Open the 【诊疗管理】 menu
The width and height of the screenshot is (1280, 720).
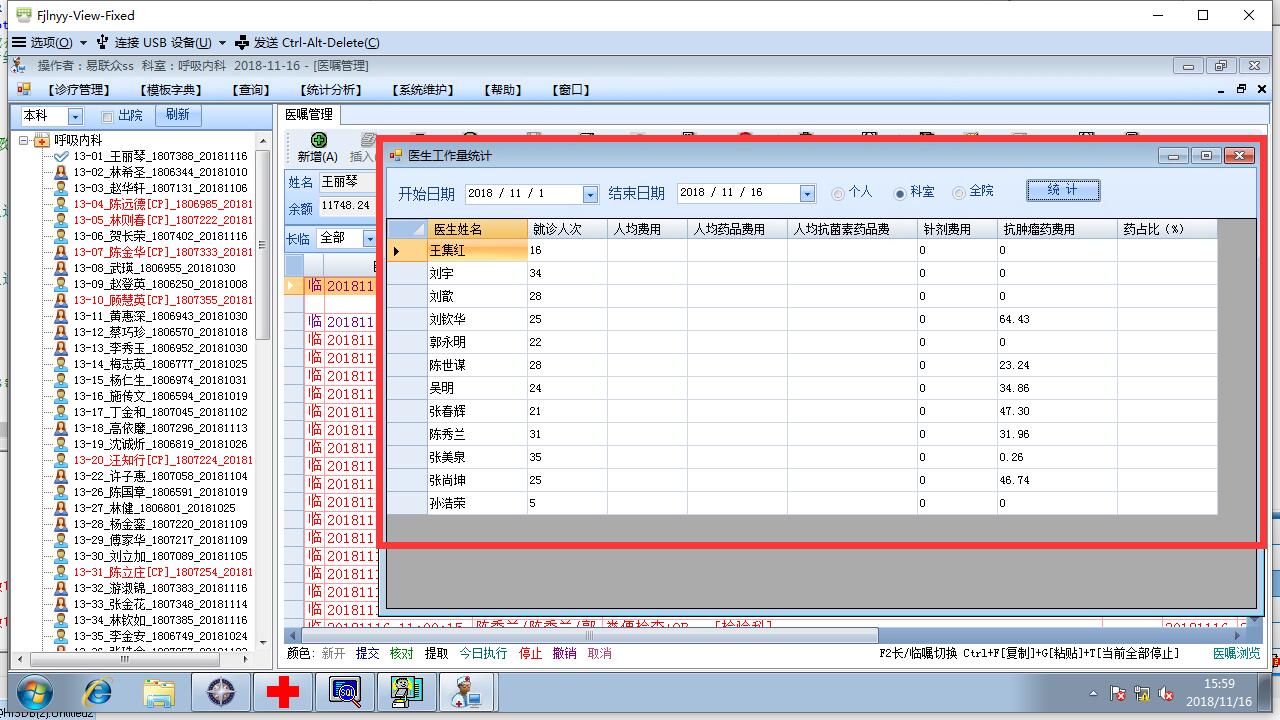77,90
